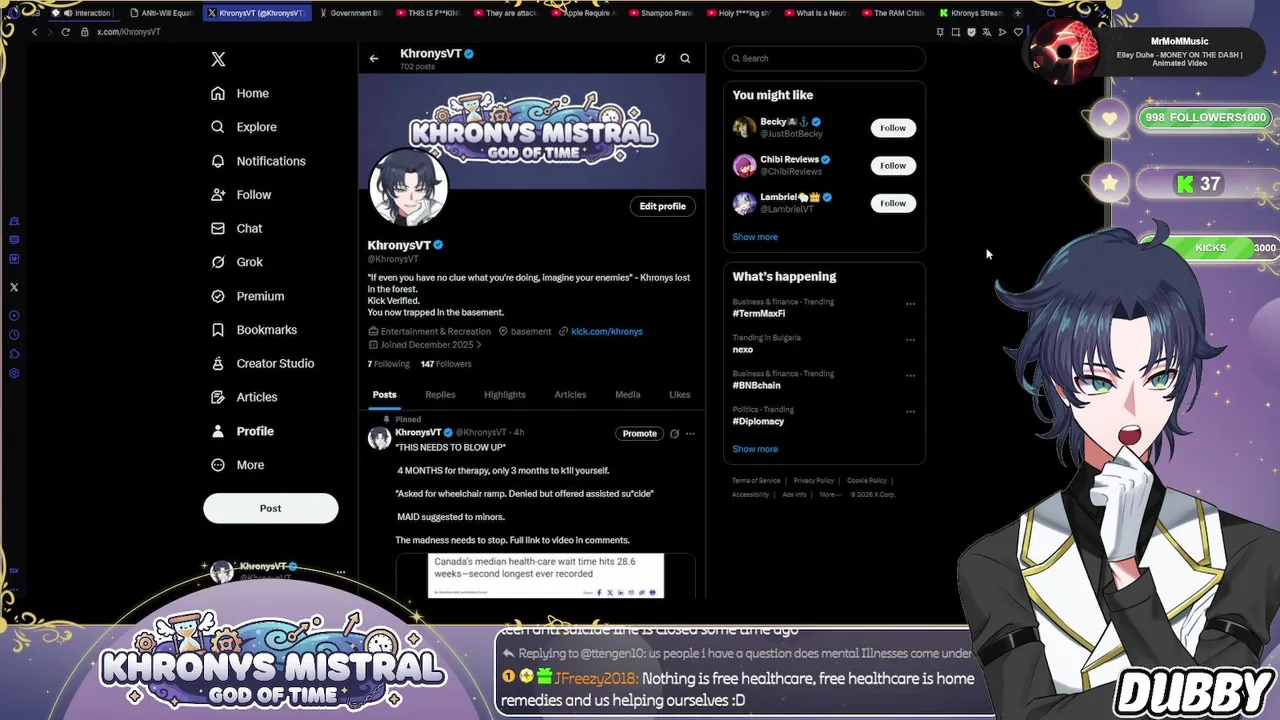Click the white Post button

(271, 508)
